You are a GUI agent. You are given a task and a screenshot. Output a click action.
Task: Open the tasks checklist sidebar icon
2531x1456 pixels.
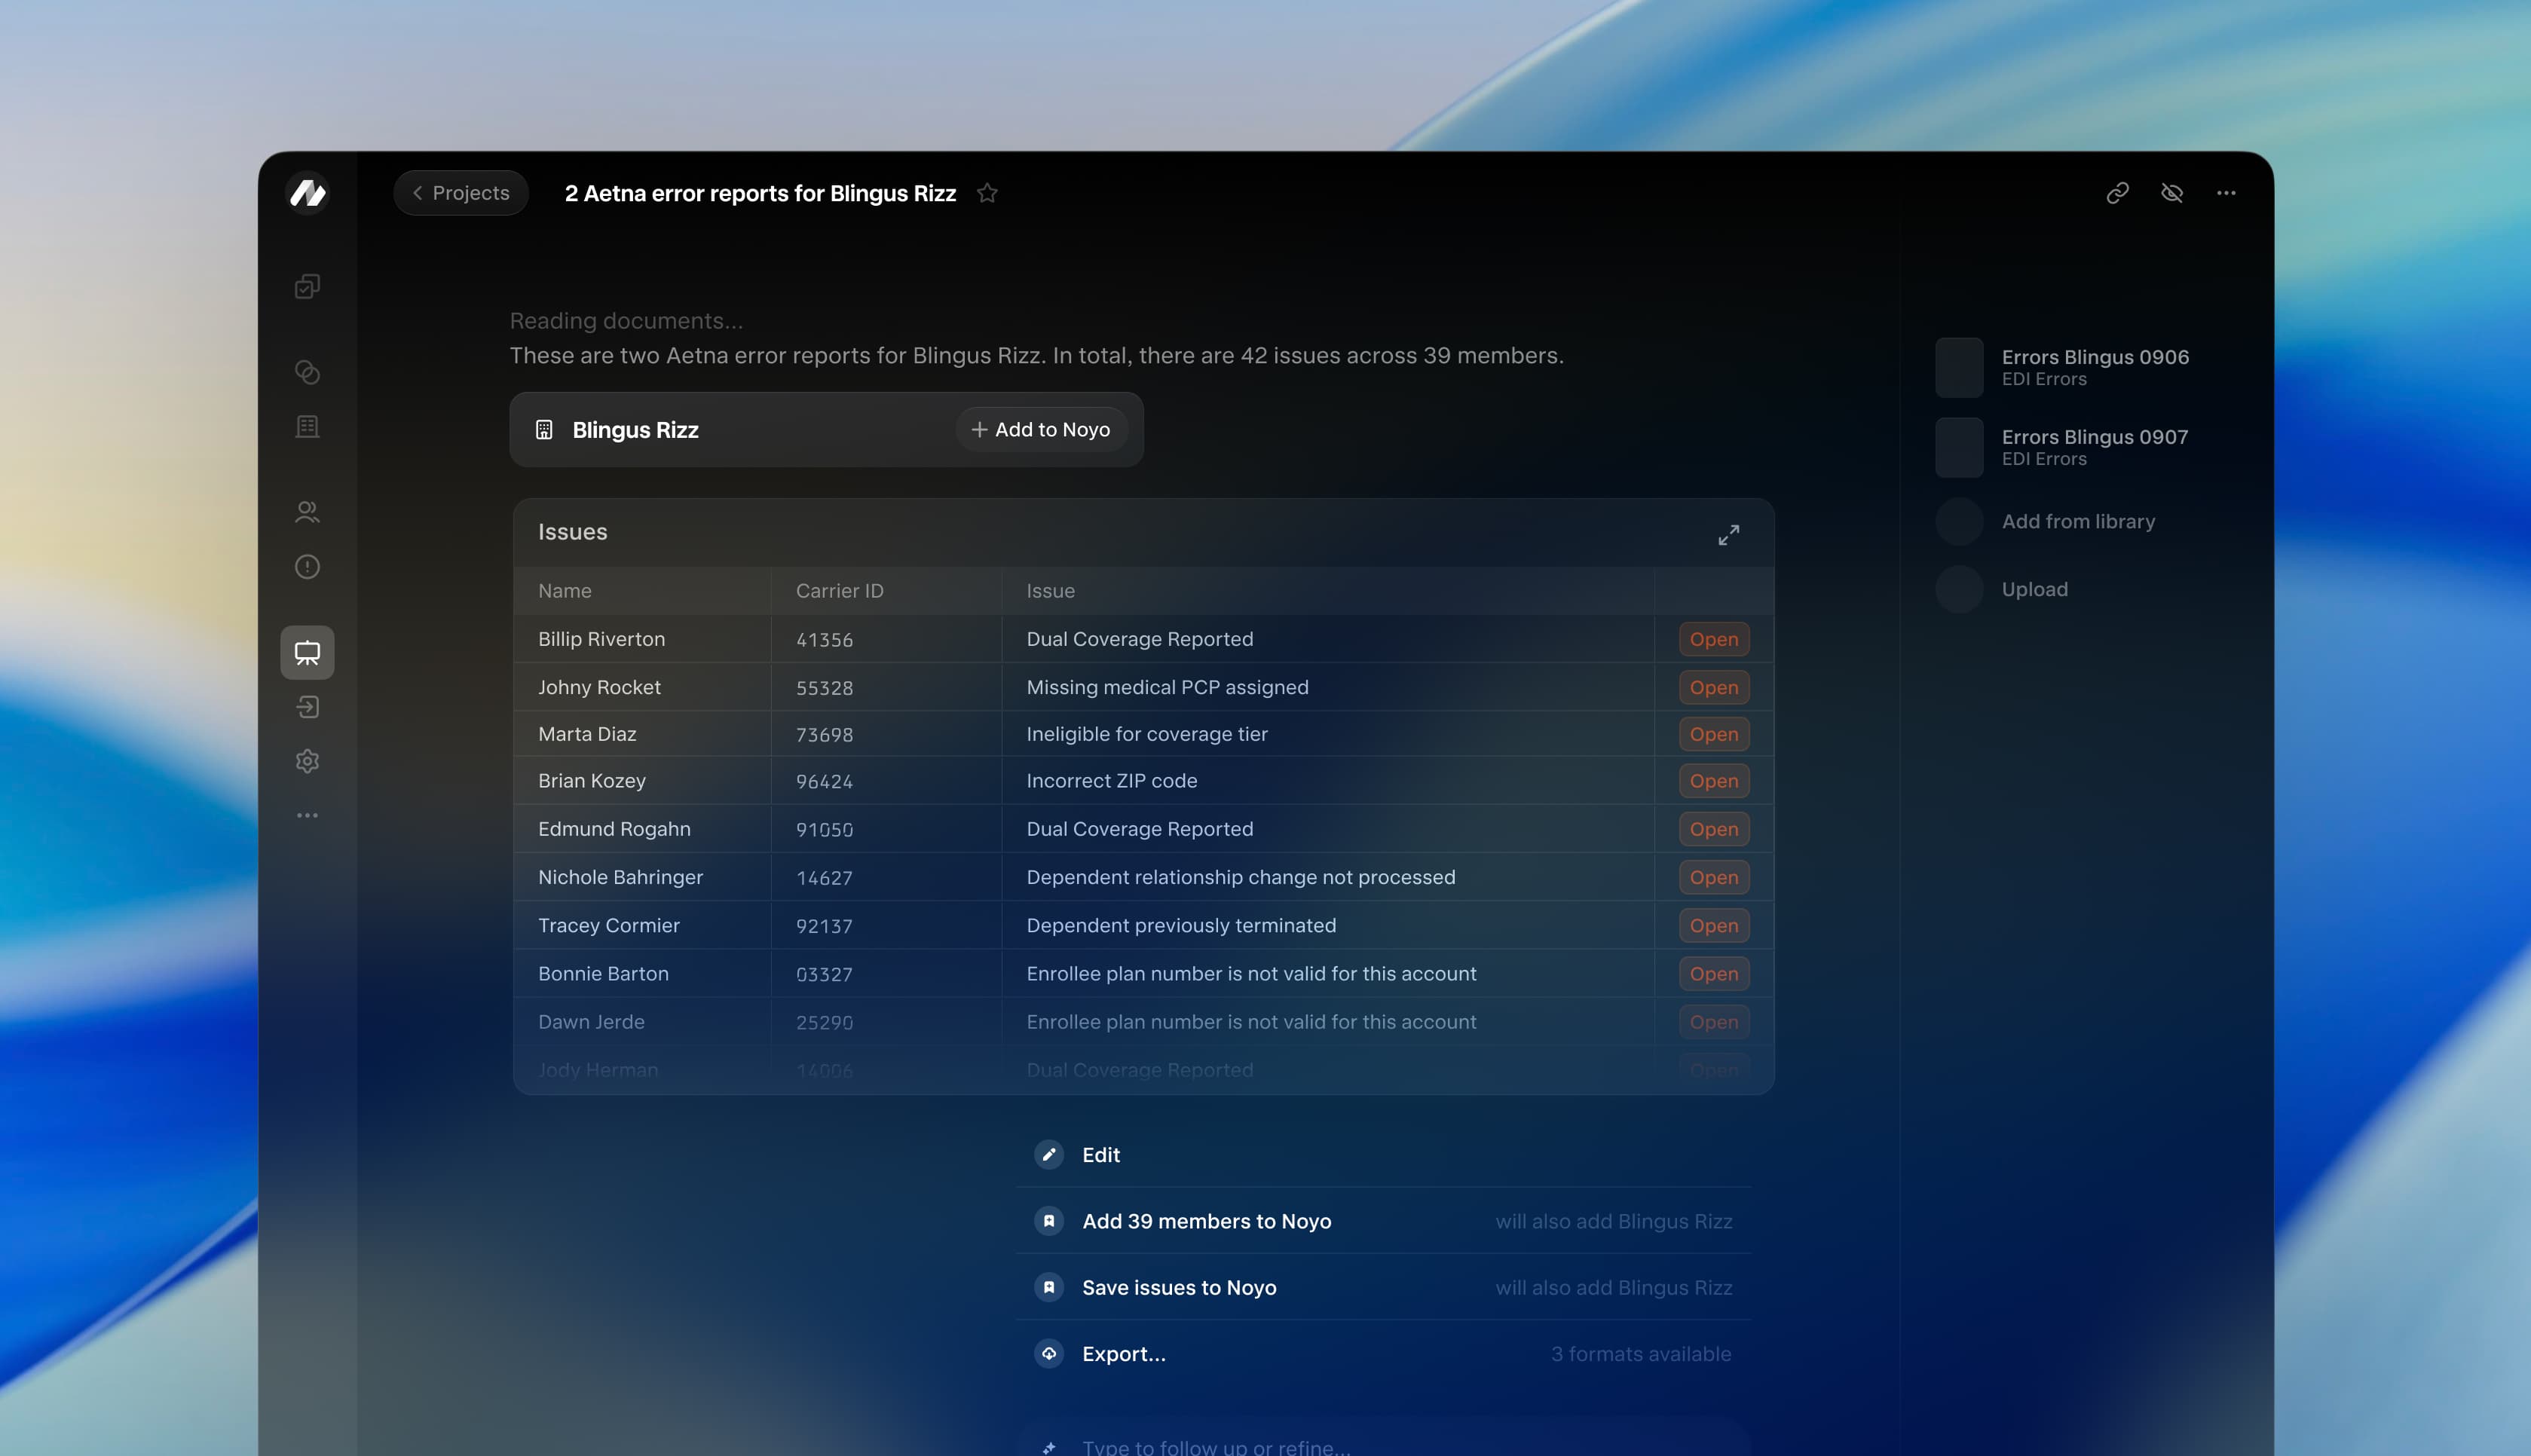[307, 287]
